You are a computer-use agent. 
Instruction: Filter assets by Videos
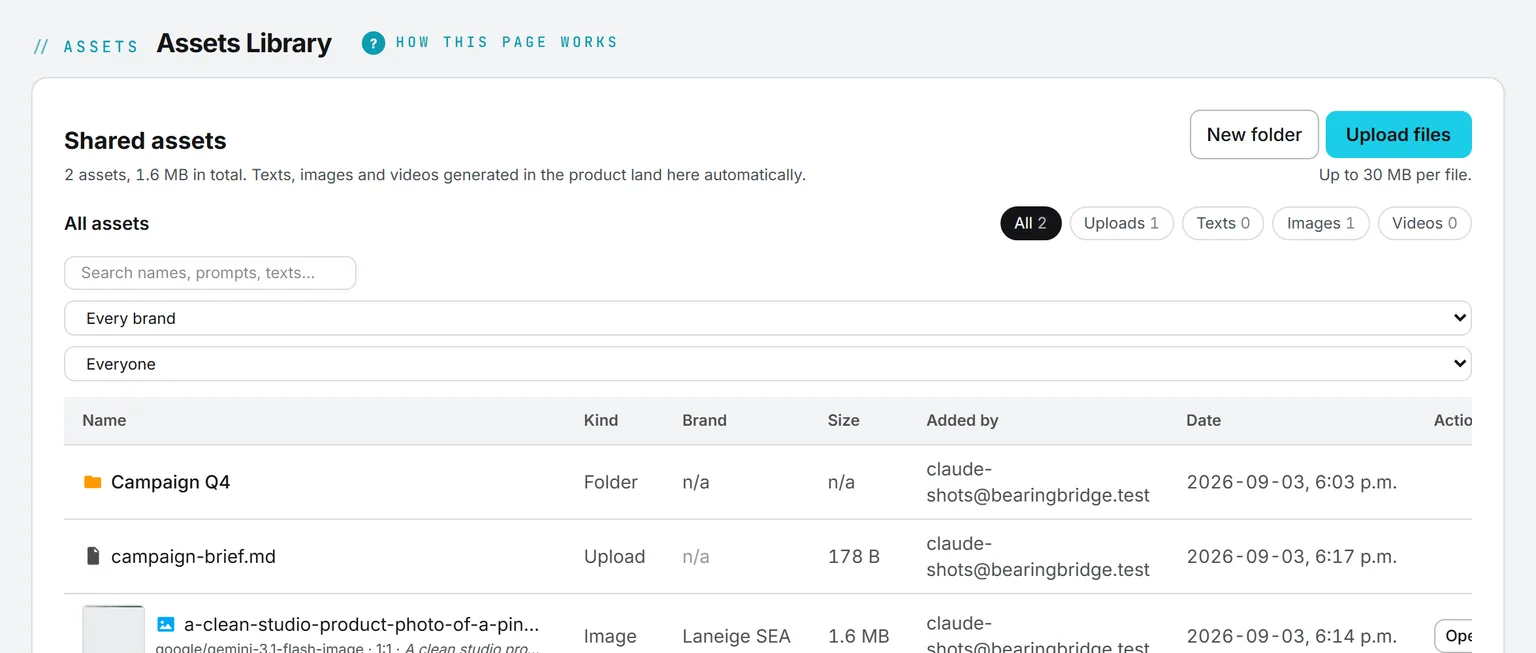(1424, 223)
